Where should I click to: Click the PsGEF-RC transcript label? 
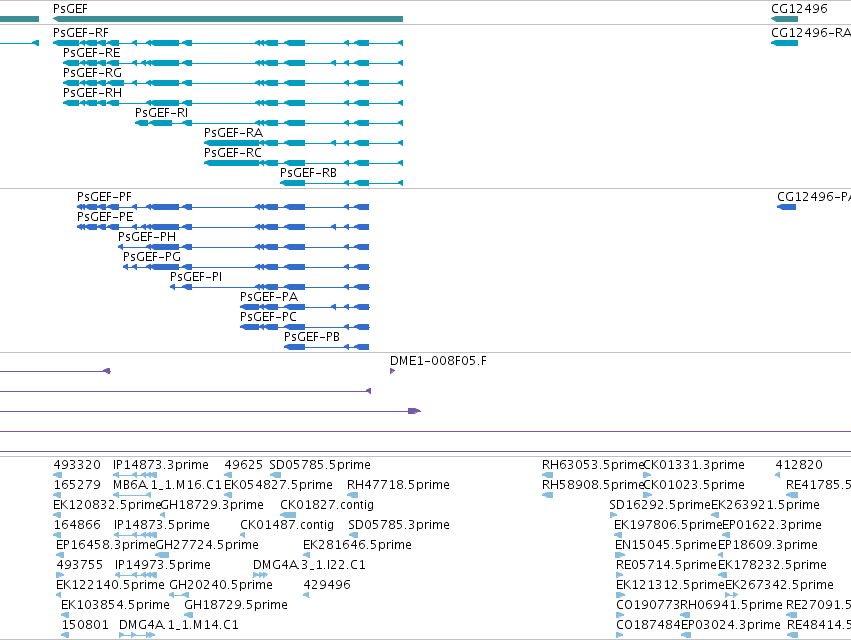[233, 153]
